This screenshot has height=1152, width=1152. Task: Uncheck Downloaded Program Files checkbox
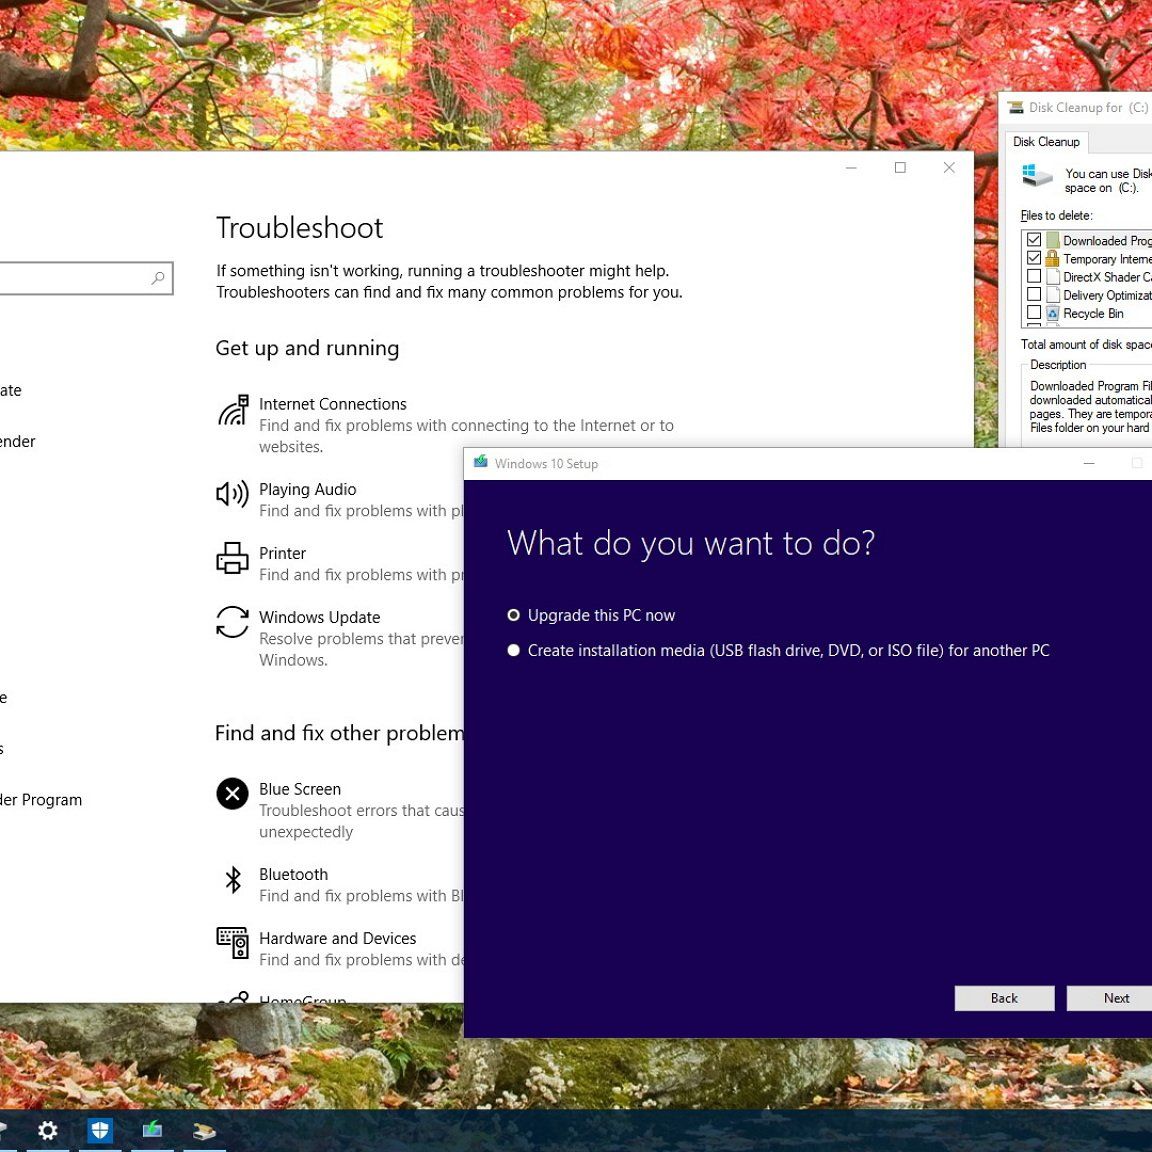pos(1034,240)
